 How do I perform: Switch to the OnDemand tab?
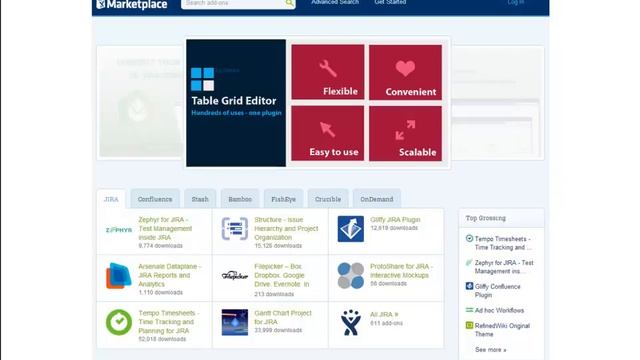point(377,199)
